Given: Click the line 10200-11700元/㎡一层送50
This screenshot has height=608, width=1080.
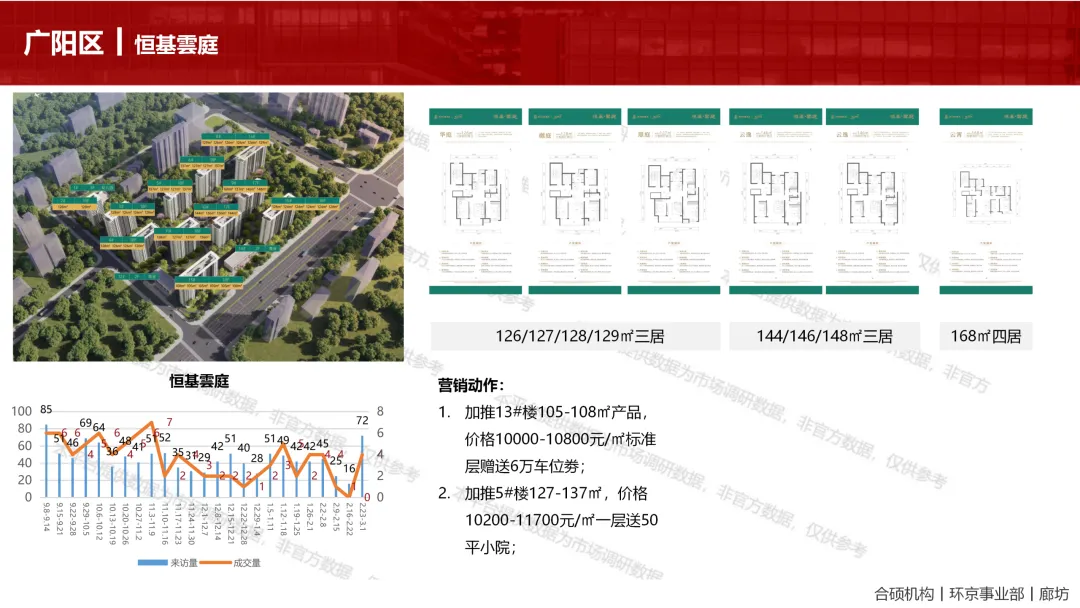Looking at the screenshot, I should coord(561,520).
